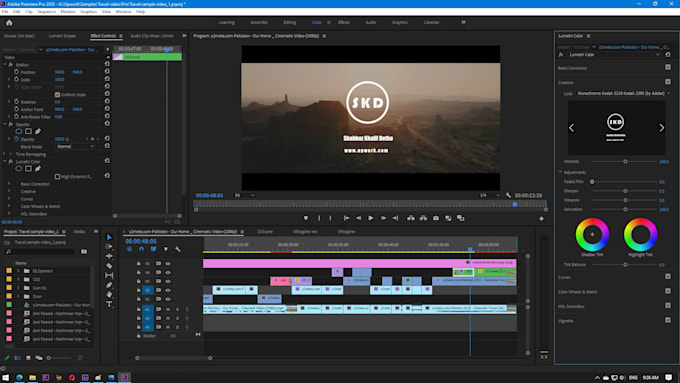This screenshot has height=383, width=680.
Task: Click the Lift button
Action: [410, 218]
